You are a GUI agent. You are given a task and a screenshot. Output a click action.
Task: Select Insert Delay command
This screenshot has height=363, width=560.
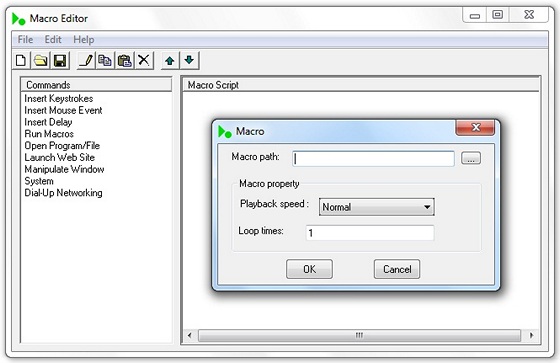point(48,122)
